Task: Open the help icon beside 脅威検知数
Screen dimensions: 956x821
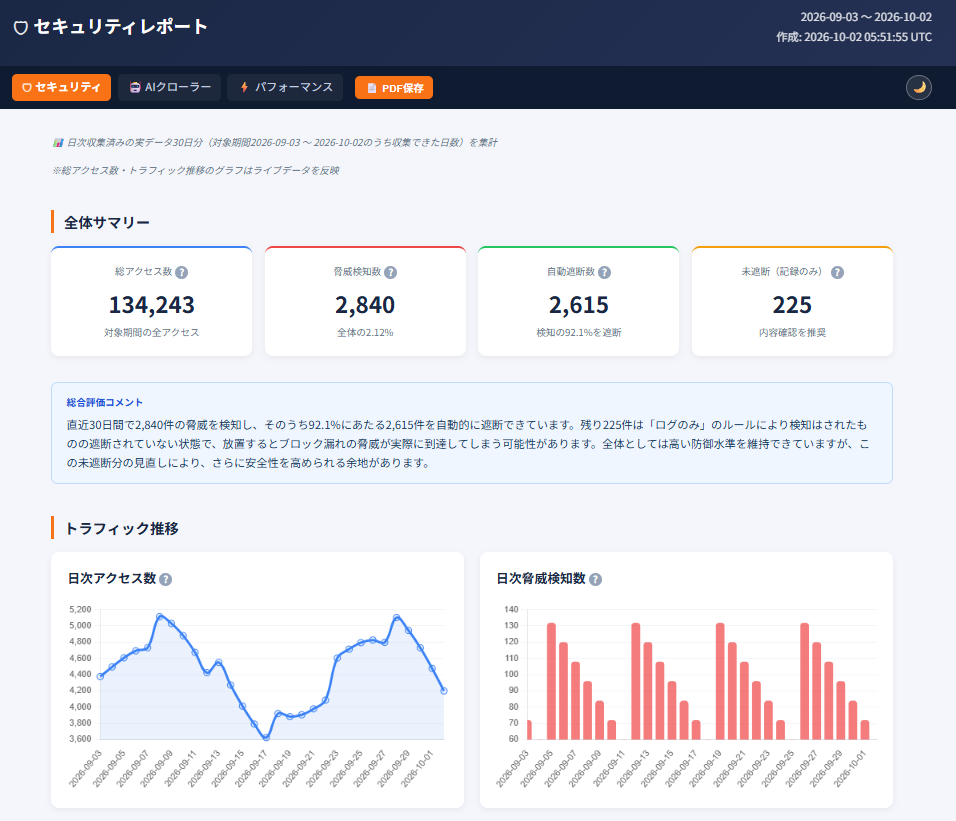Action: click(390, 272)
